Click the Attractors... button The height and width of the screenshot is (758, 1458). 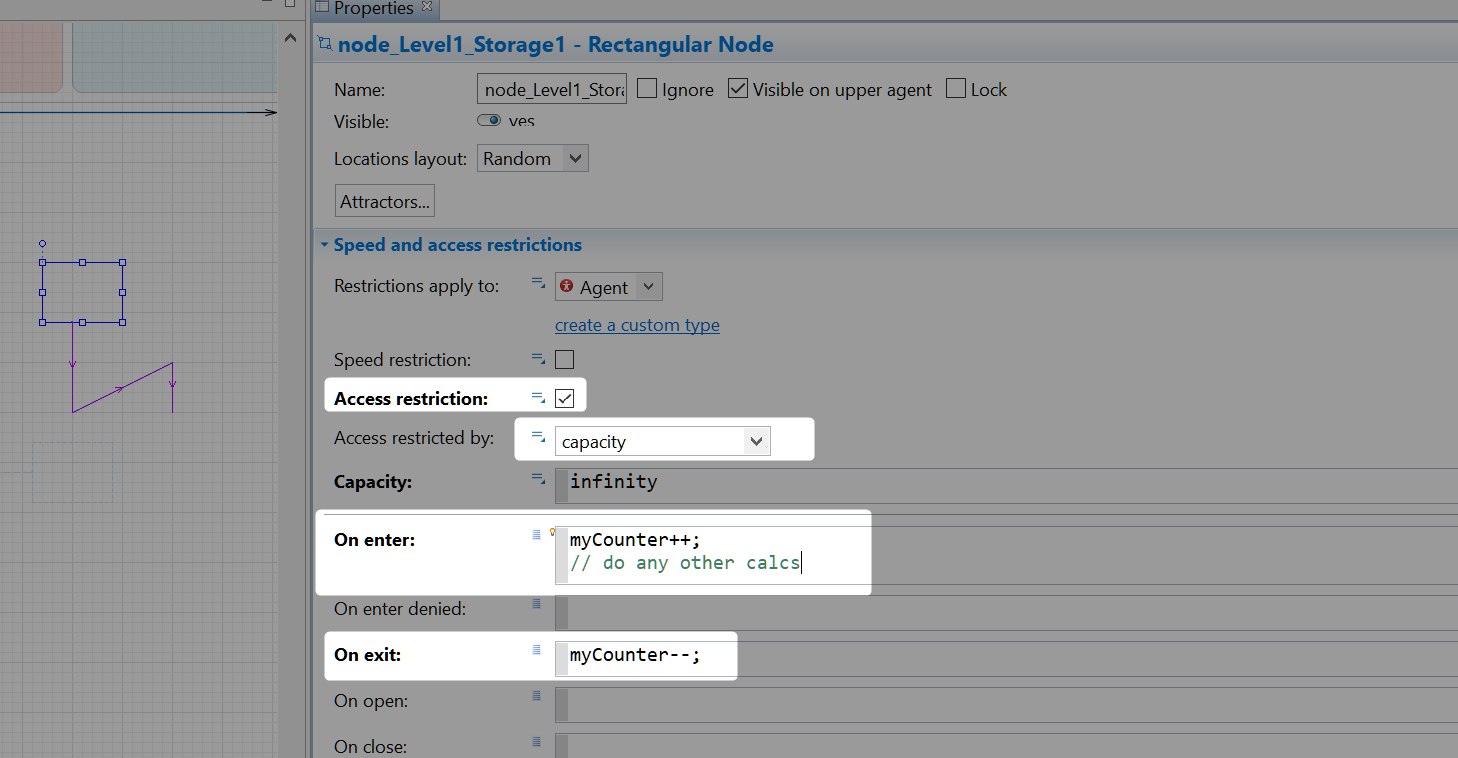click(385, 201)
